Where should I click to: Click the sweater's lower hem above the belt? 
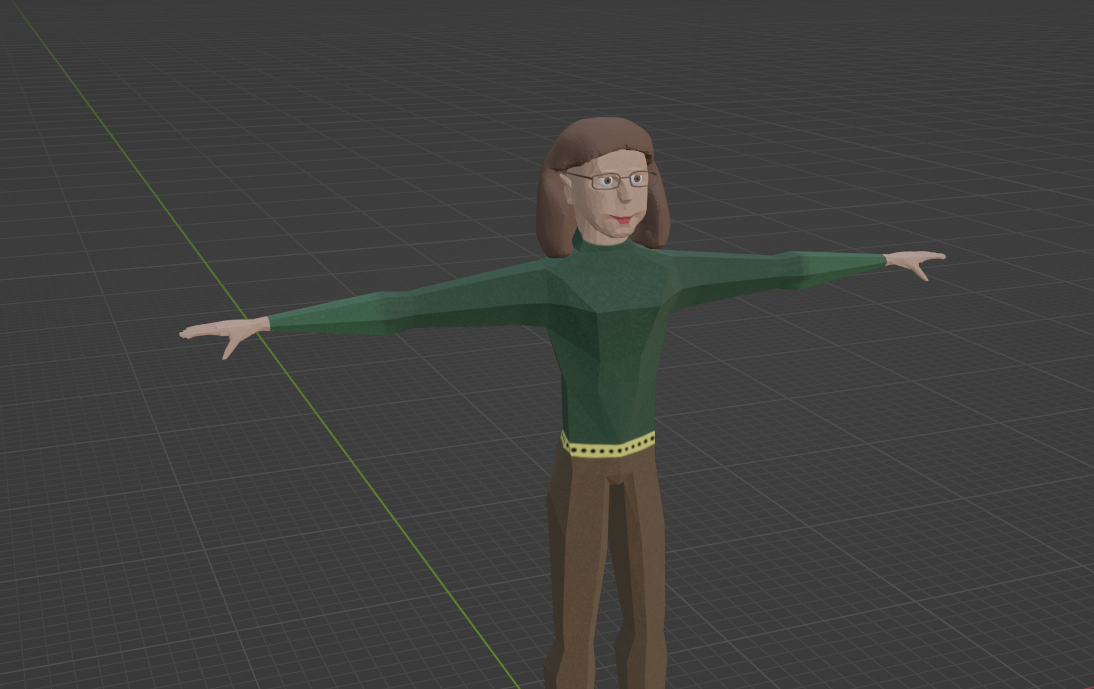[x=607, y=423]
